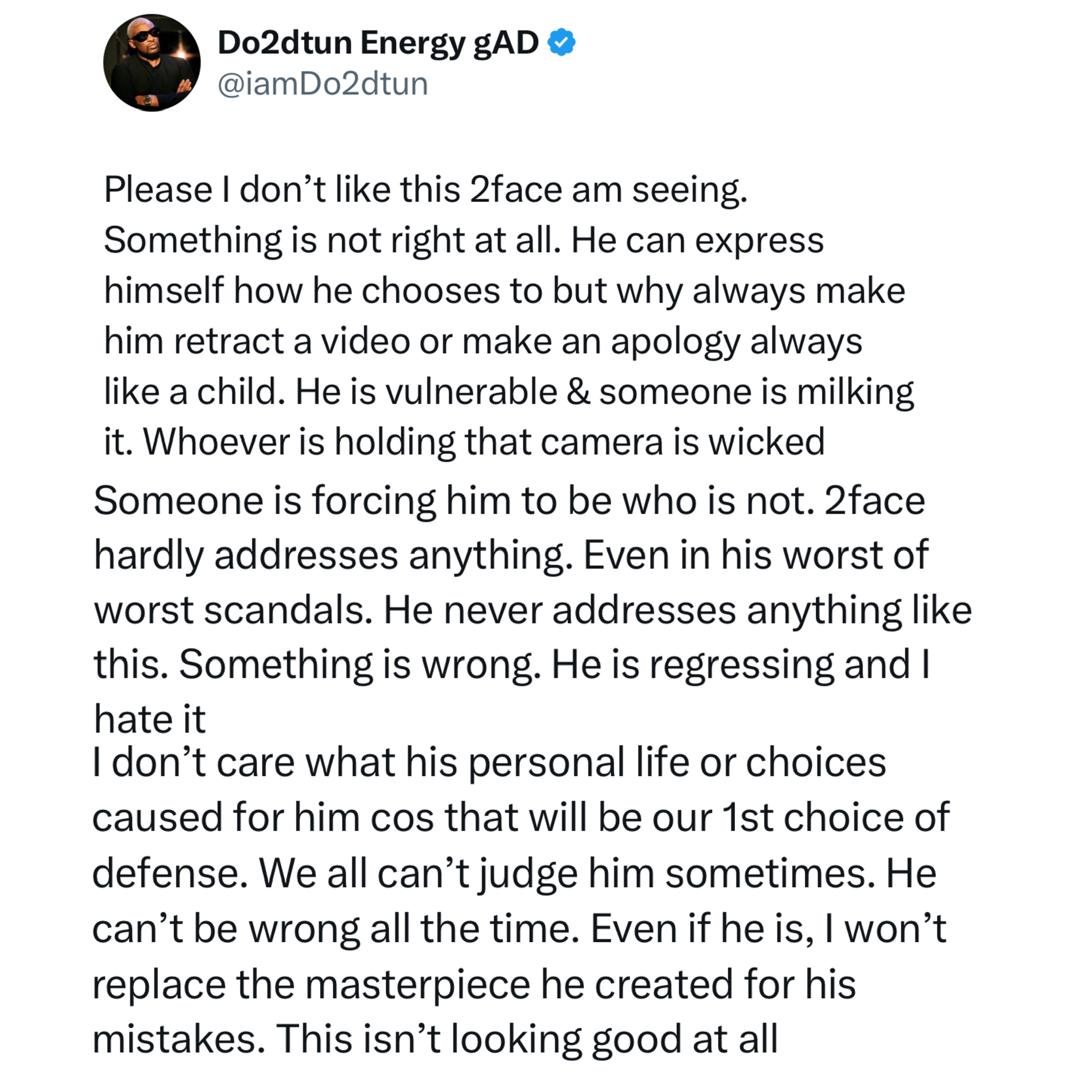This screenshot has width=1080, height=1080.
Task: Open the @iamDo2dtun handle link
Action: (x=322, y=84)
